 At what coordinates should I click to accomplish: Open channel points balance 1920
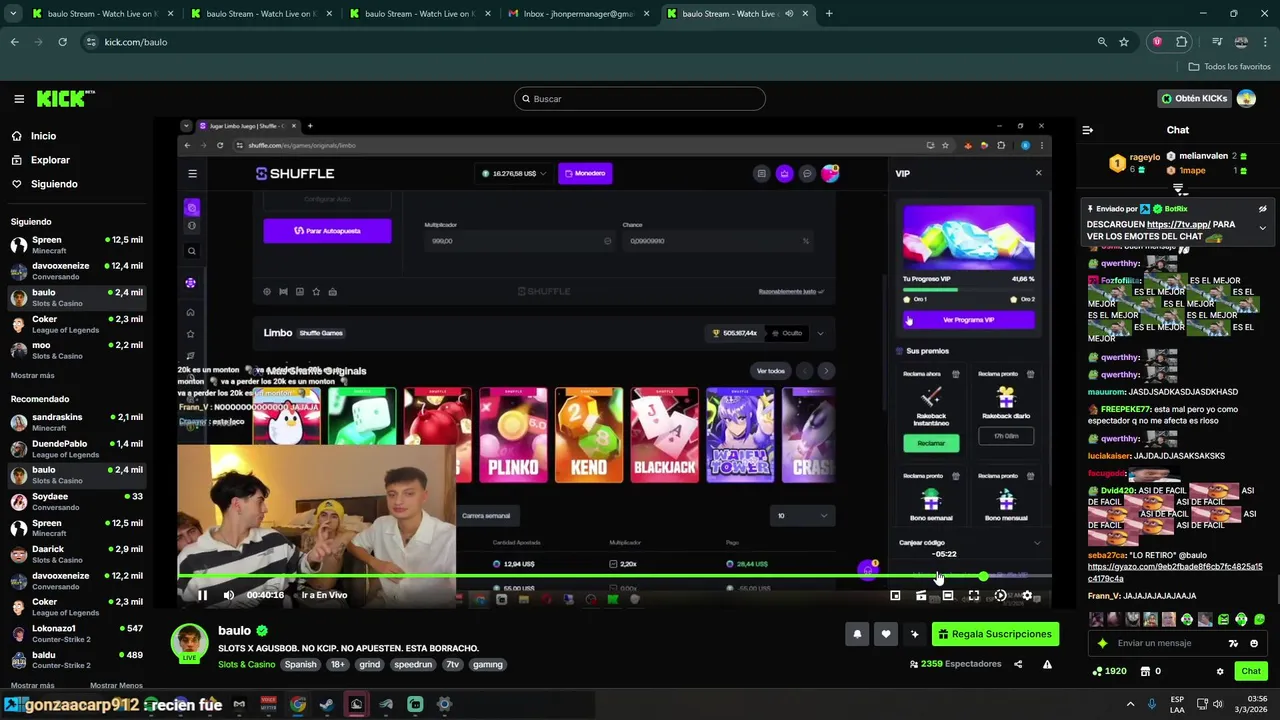tap(1110, 671)
